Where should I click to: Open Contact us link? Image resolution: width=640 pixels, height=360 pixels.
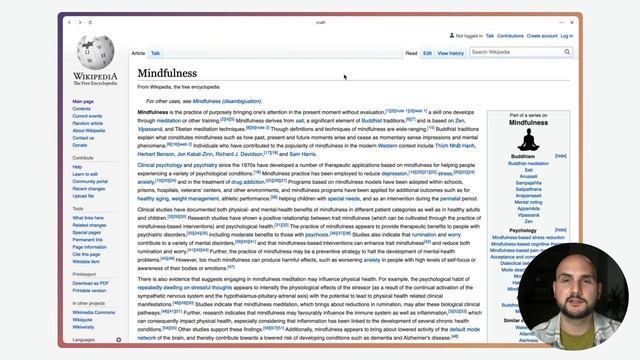pyautogui.click(x=83, y=138)
